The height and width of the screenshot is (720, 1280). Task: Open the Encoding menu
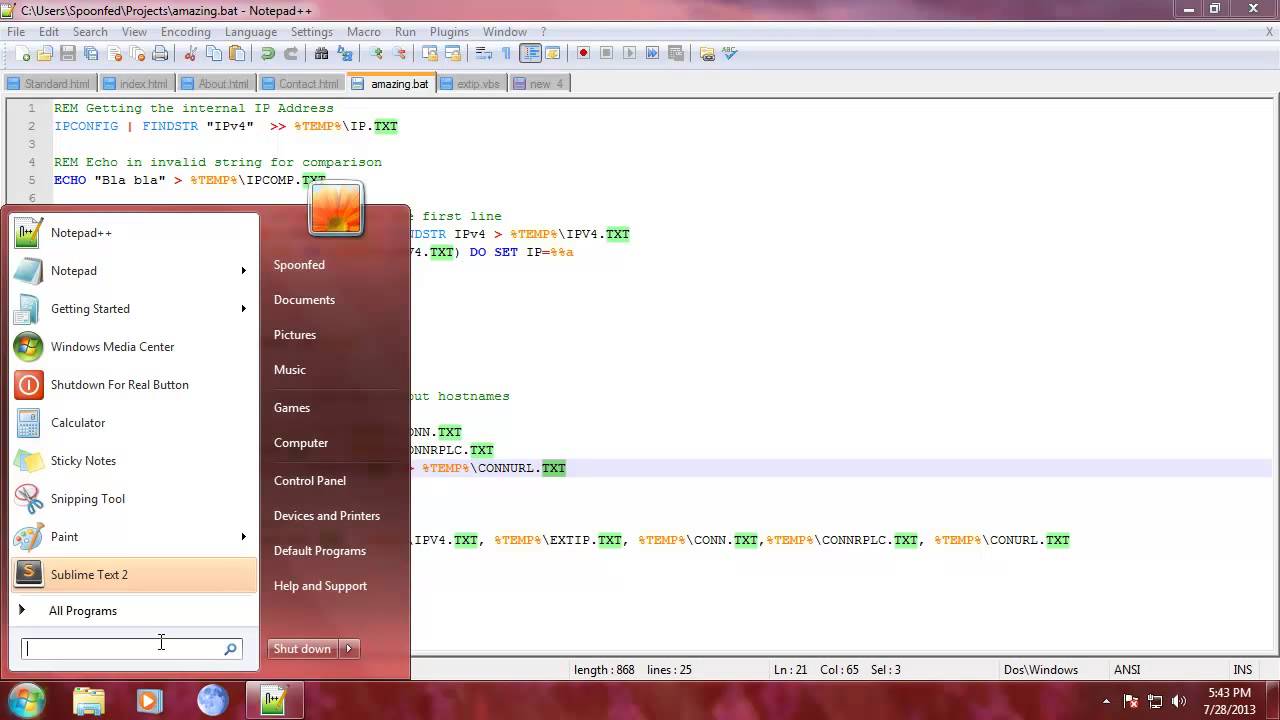[x=185, y=32]
